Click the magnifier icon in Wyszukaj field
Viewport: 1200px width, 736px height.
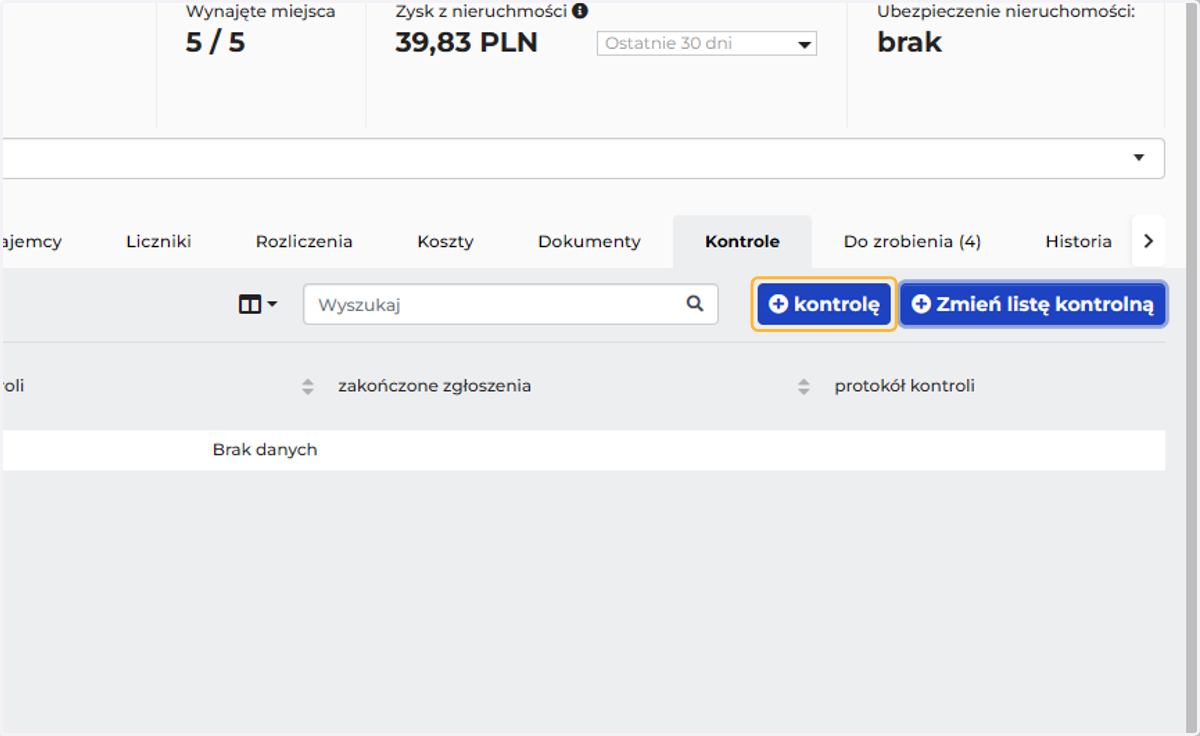[695, 304]
